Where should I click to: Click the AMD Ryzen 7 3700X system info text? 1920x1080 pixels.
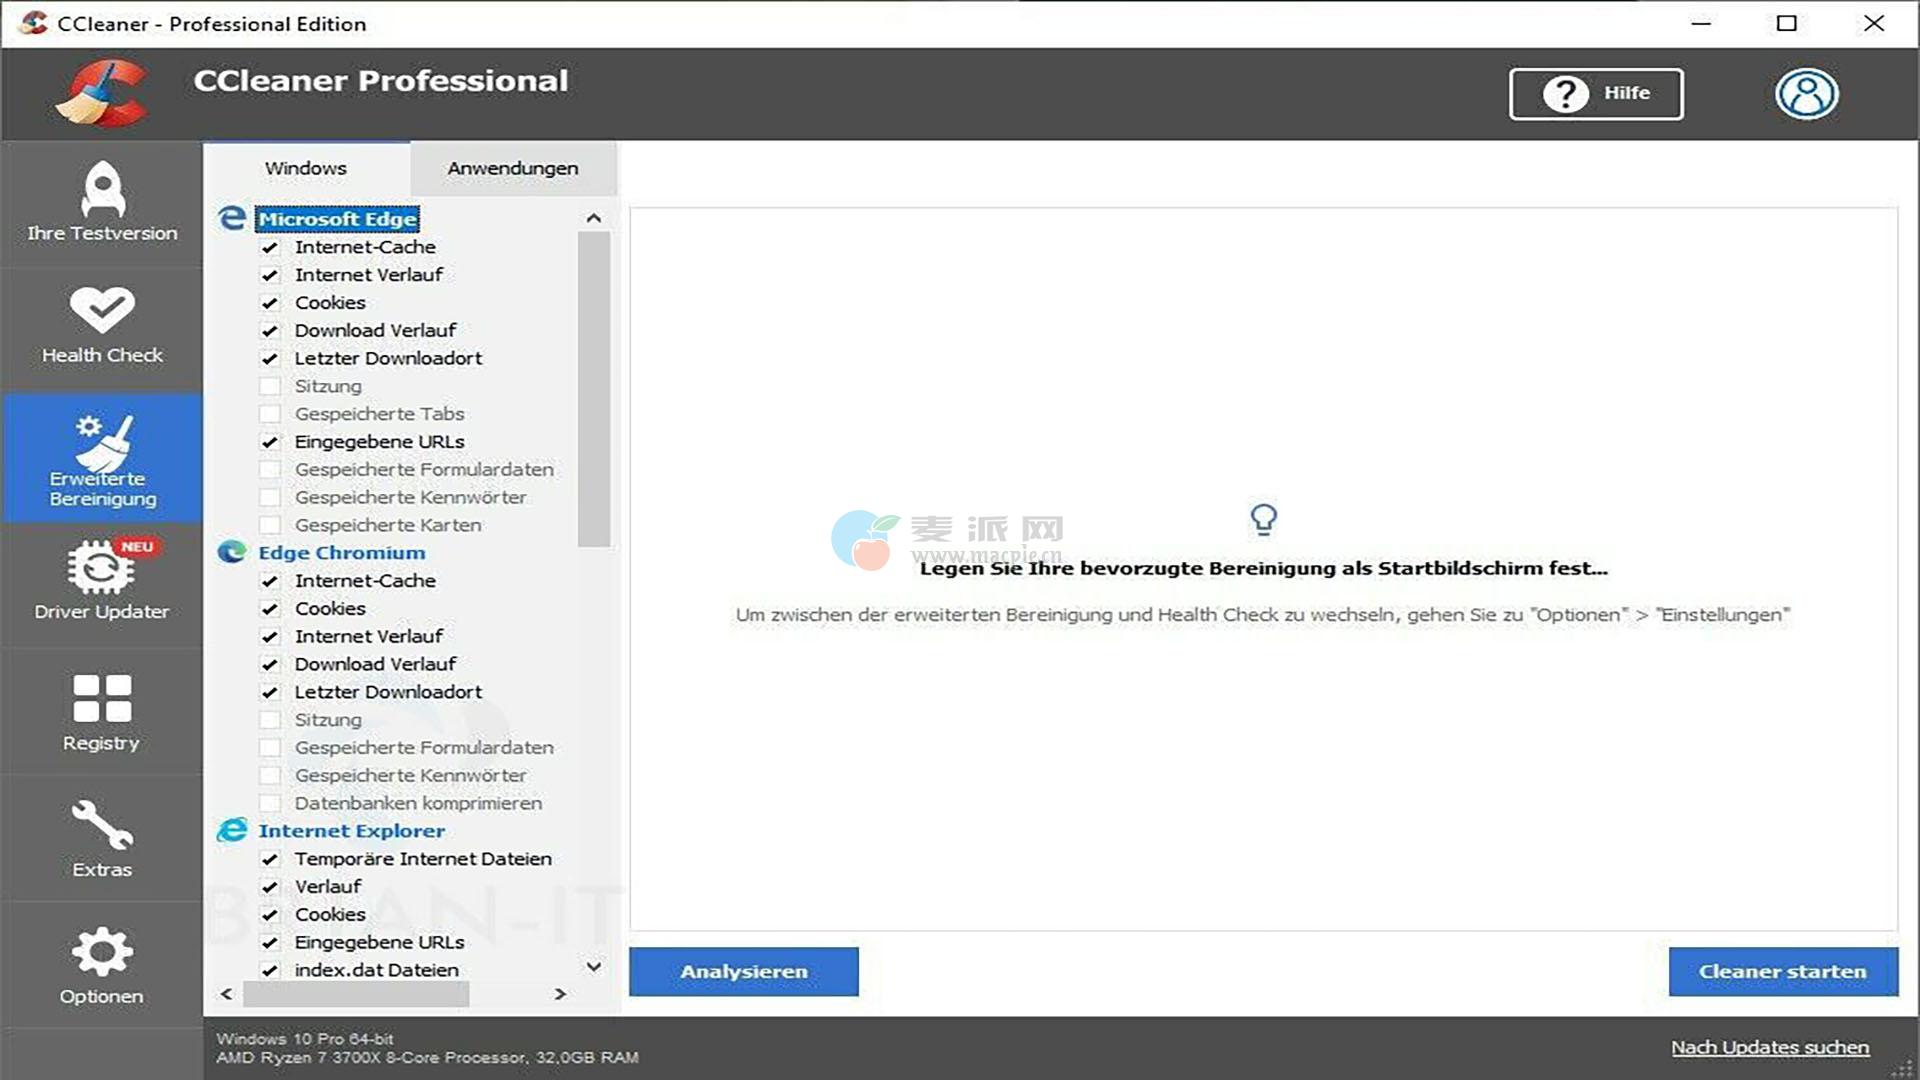pyautogui.click(x=427, y=1057)
